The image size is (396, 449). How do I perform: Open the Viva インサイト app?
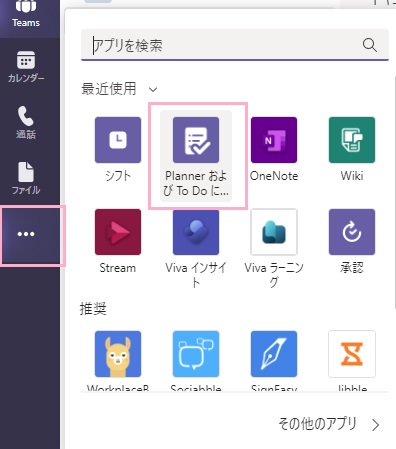(196, 248)
